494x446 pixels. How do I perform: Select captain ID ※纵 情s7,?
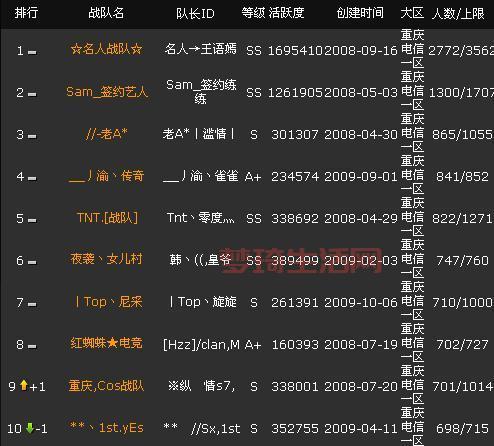pyautogui.click(x=202, y=386)
